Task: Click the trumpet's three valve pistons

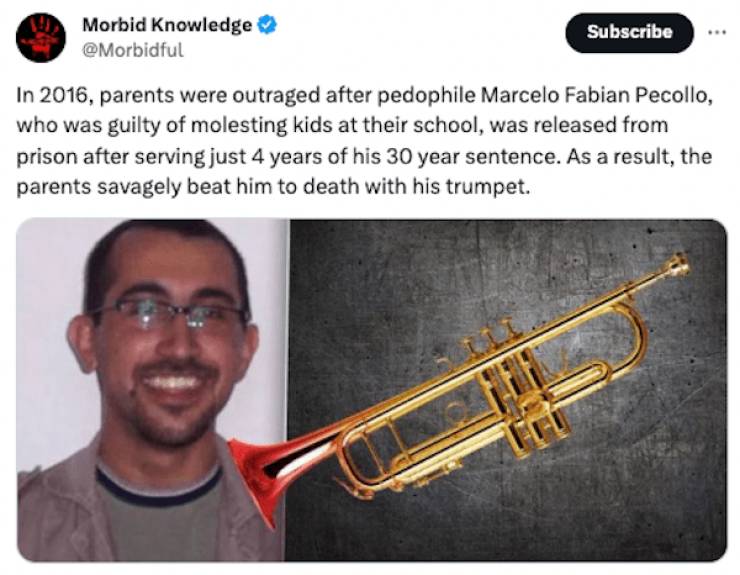Action: coord(491,333)
